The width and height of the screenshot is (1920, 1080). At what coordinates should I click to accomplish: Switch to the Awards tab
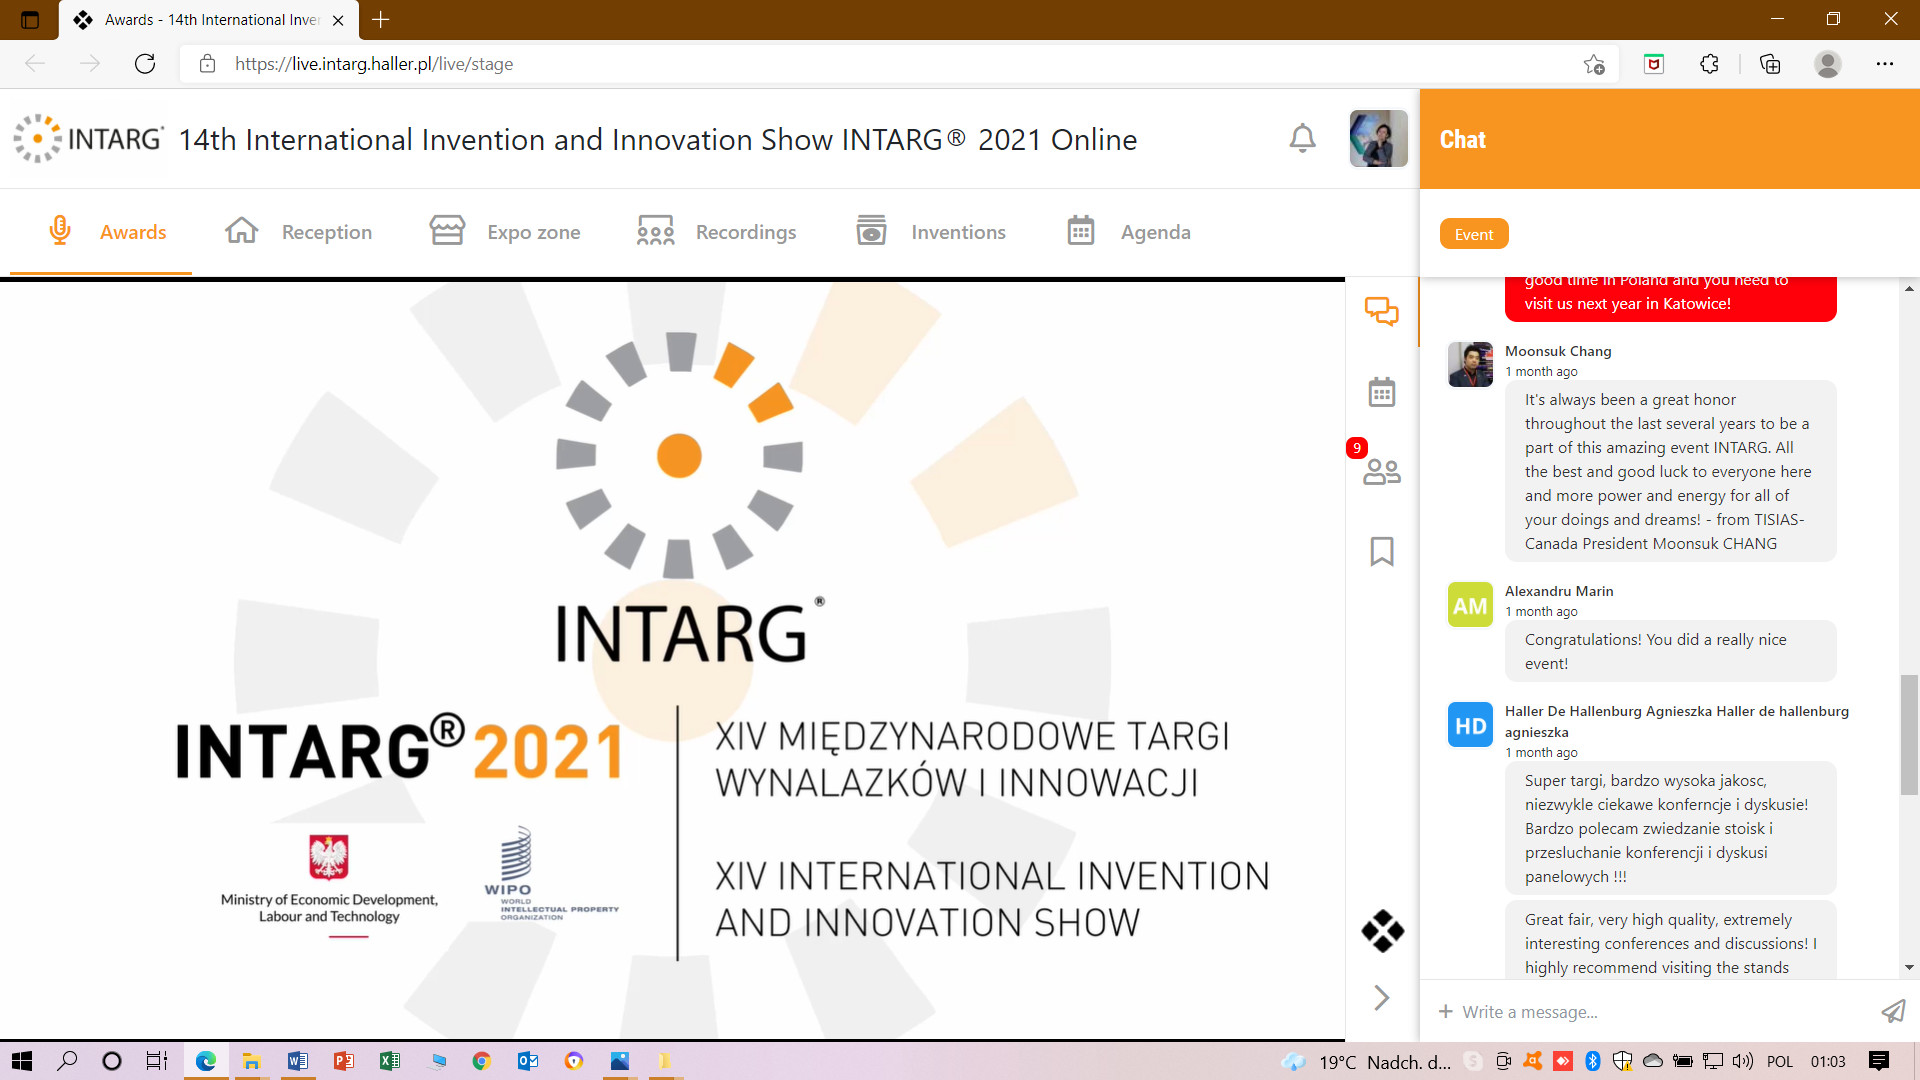[108, 232]
